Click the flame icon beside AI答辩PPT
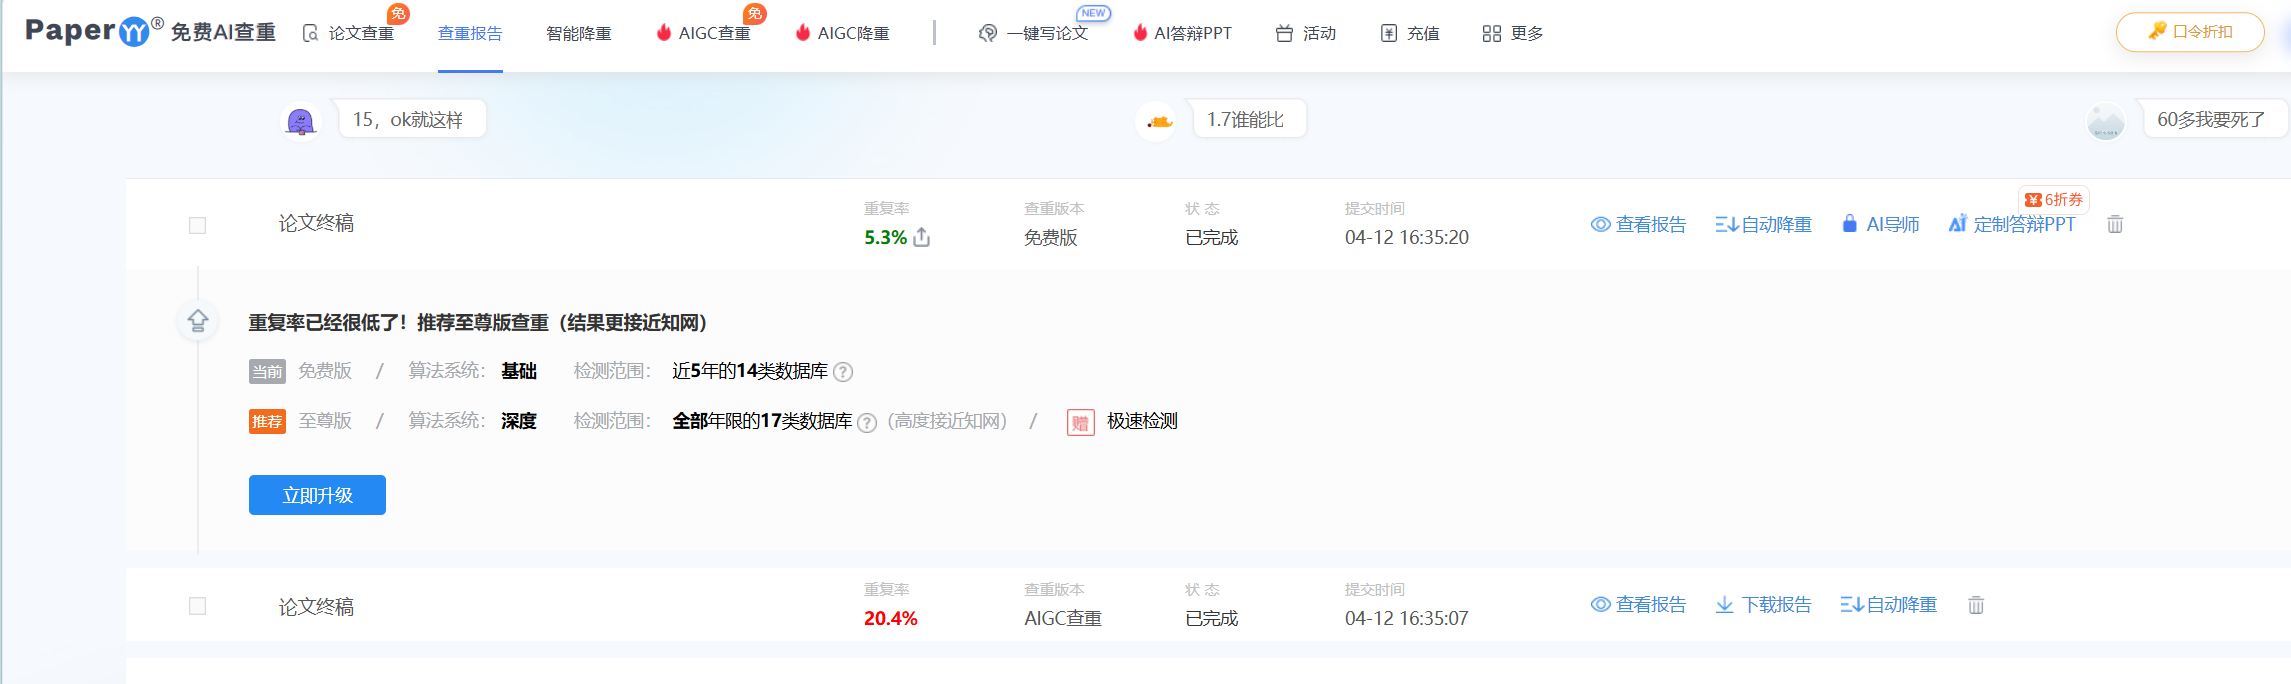This screenshot has height=684, width=2291. click(x=1139, y=32)
